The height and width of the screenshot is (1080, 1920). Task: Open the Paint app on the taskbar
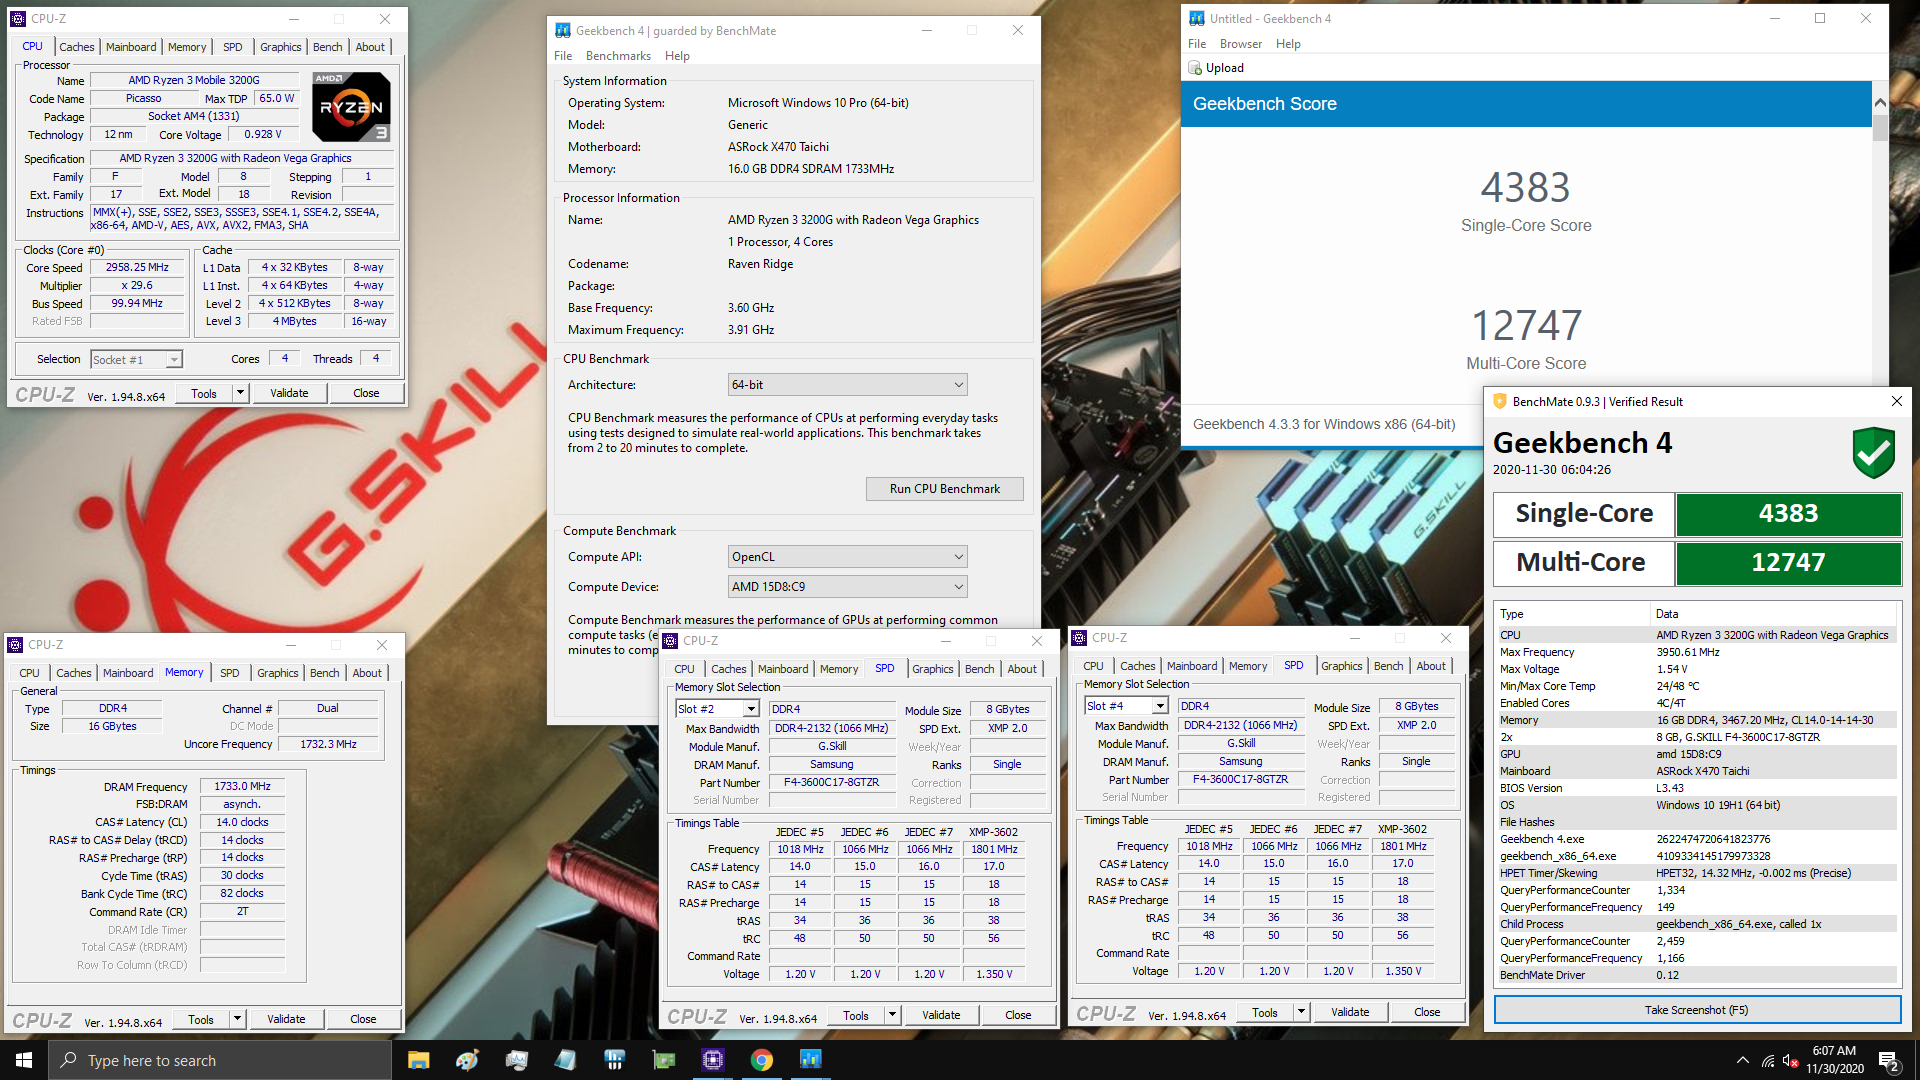pyautogui.click(x=467, y=1060)
